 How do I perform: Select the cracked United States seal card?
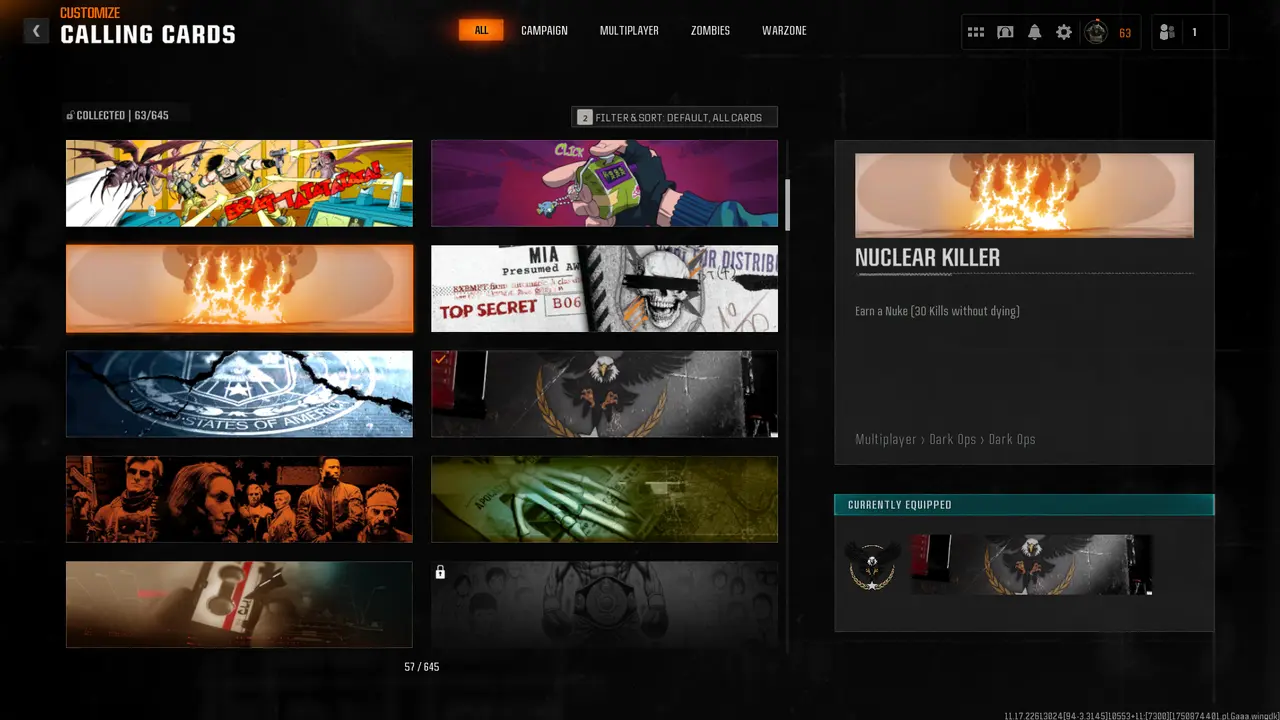(239, 394)
